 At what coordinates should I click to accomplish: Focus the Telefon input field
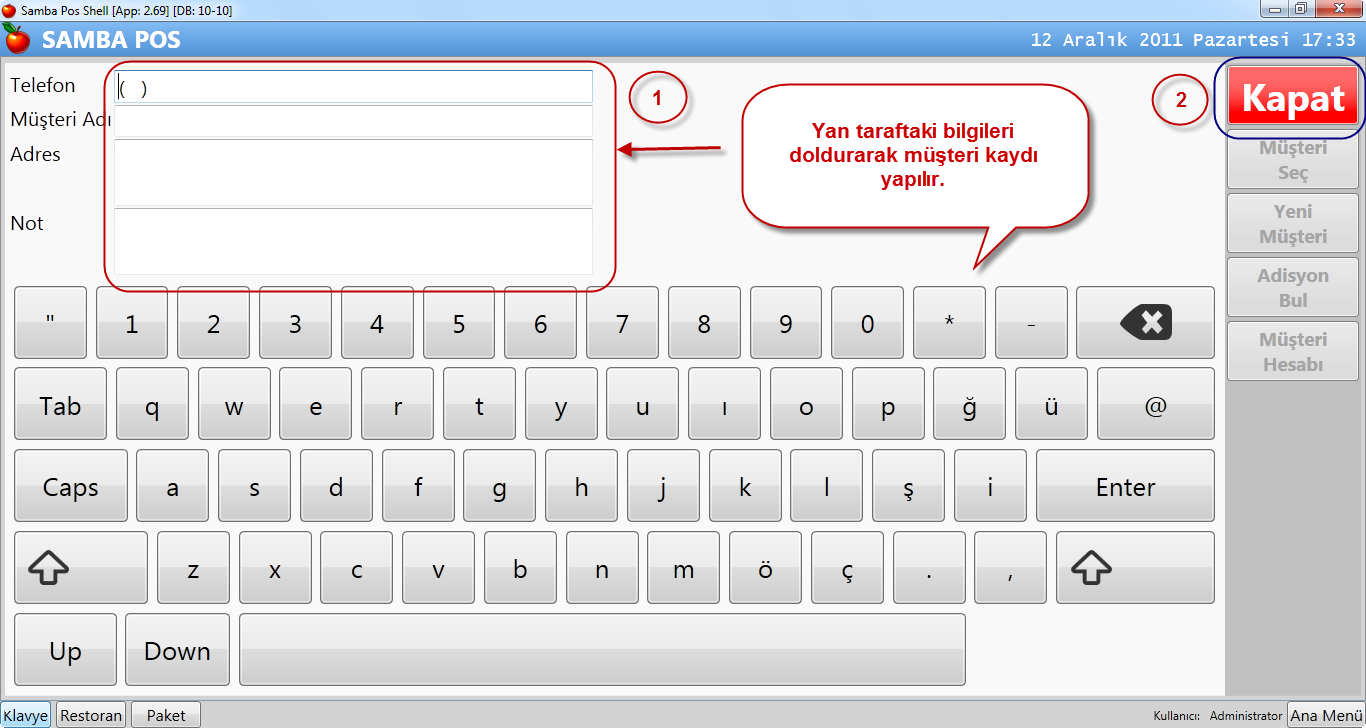[354, 87]
